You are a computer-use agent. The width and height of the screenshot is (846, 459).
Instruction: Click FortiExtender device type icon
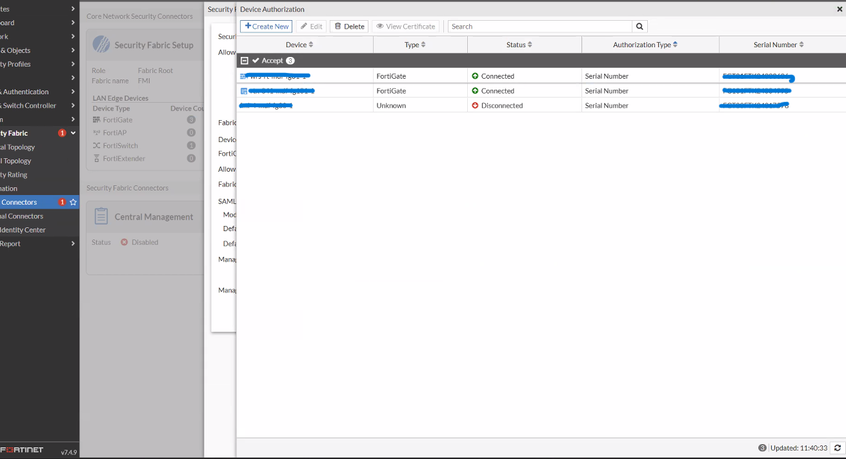[97, 159]
